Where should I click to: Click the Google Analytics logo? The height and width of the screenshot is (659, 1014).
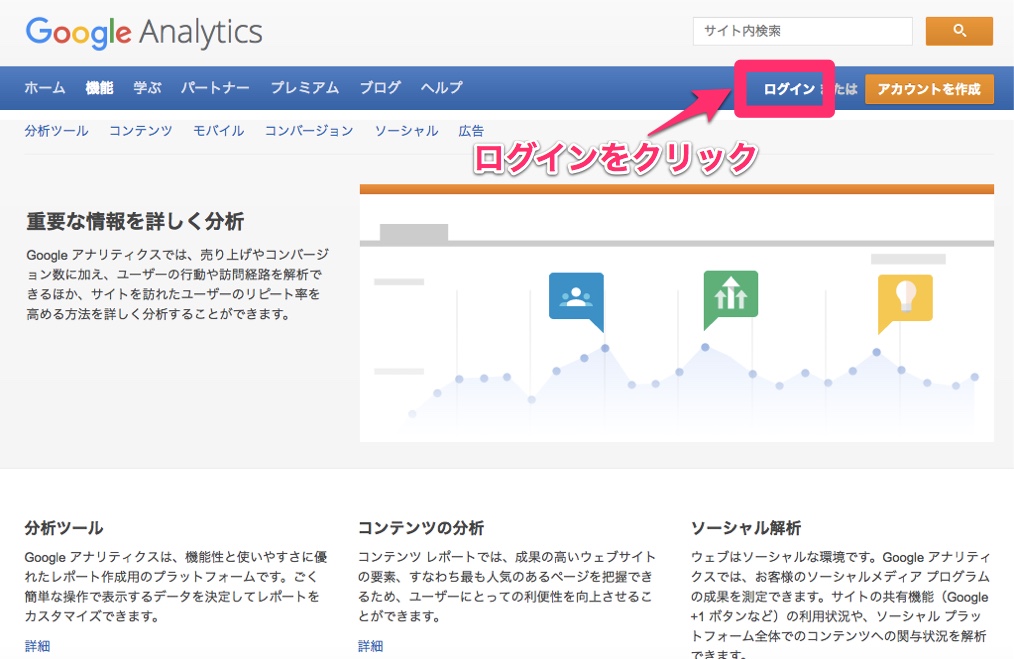pos(144,32)
